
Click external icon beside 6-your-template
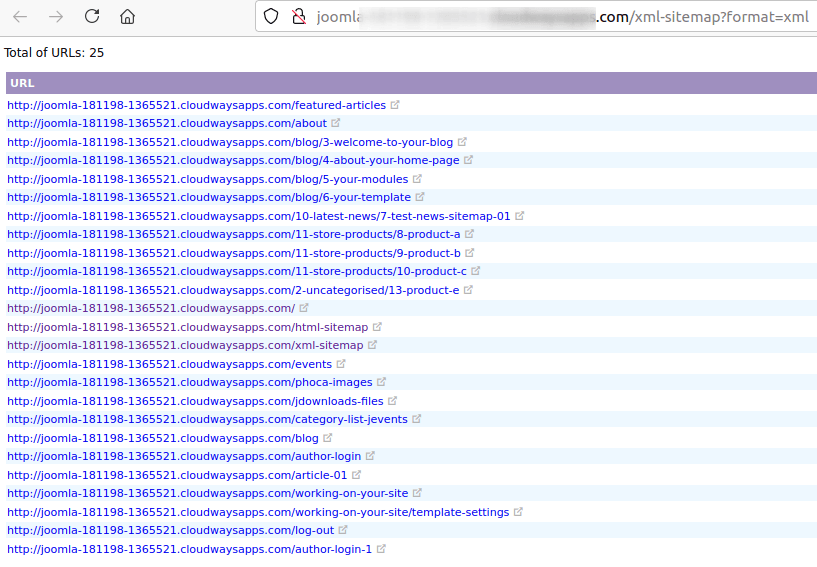[420, 197]
